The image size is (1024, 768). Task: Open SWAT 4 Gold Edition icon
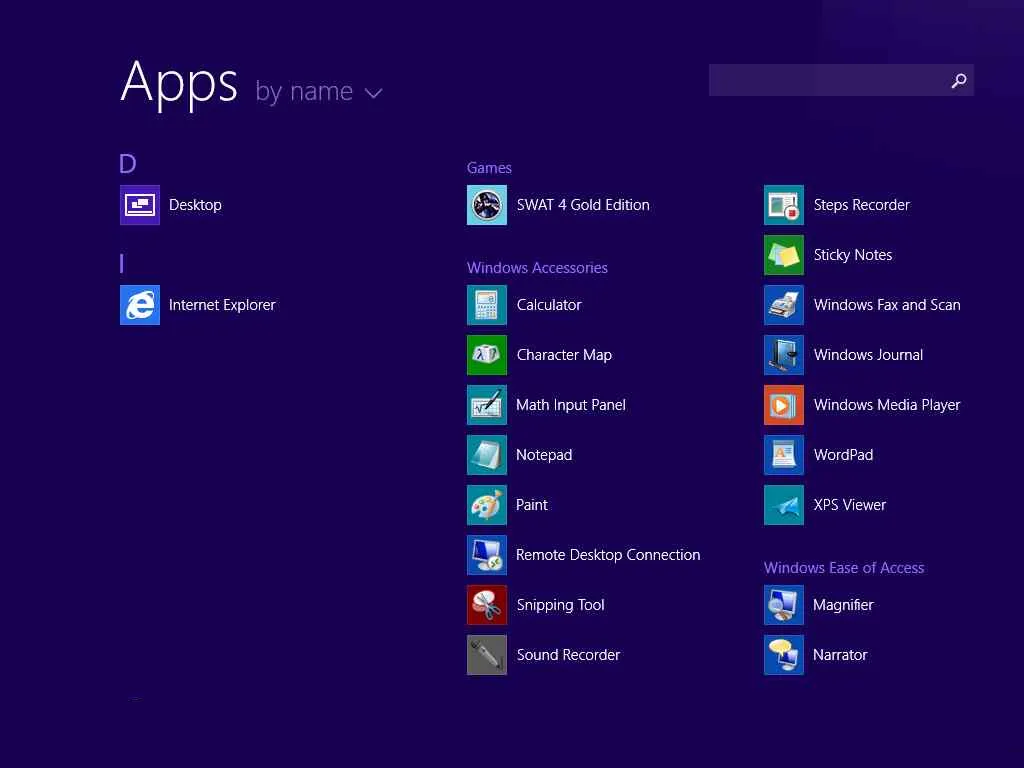point(487,205)
